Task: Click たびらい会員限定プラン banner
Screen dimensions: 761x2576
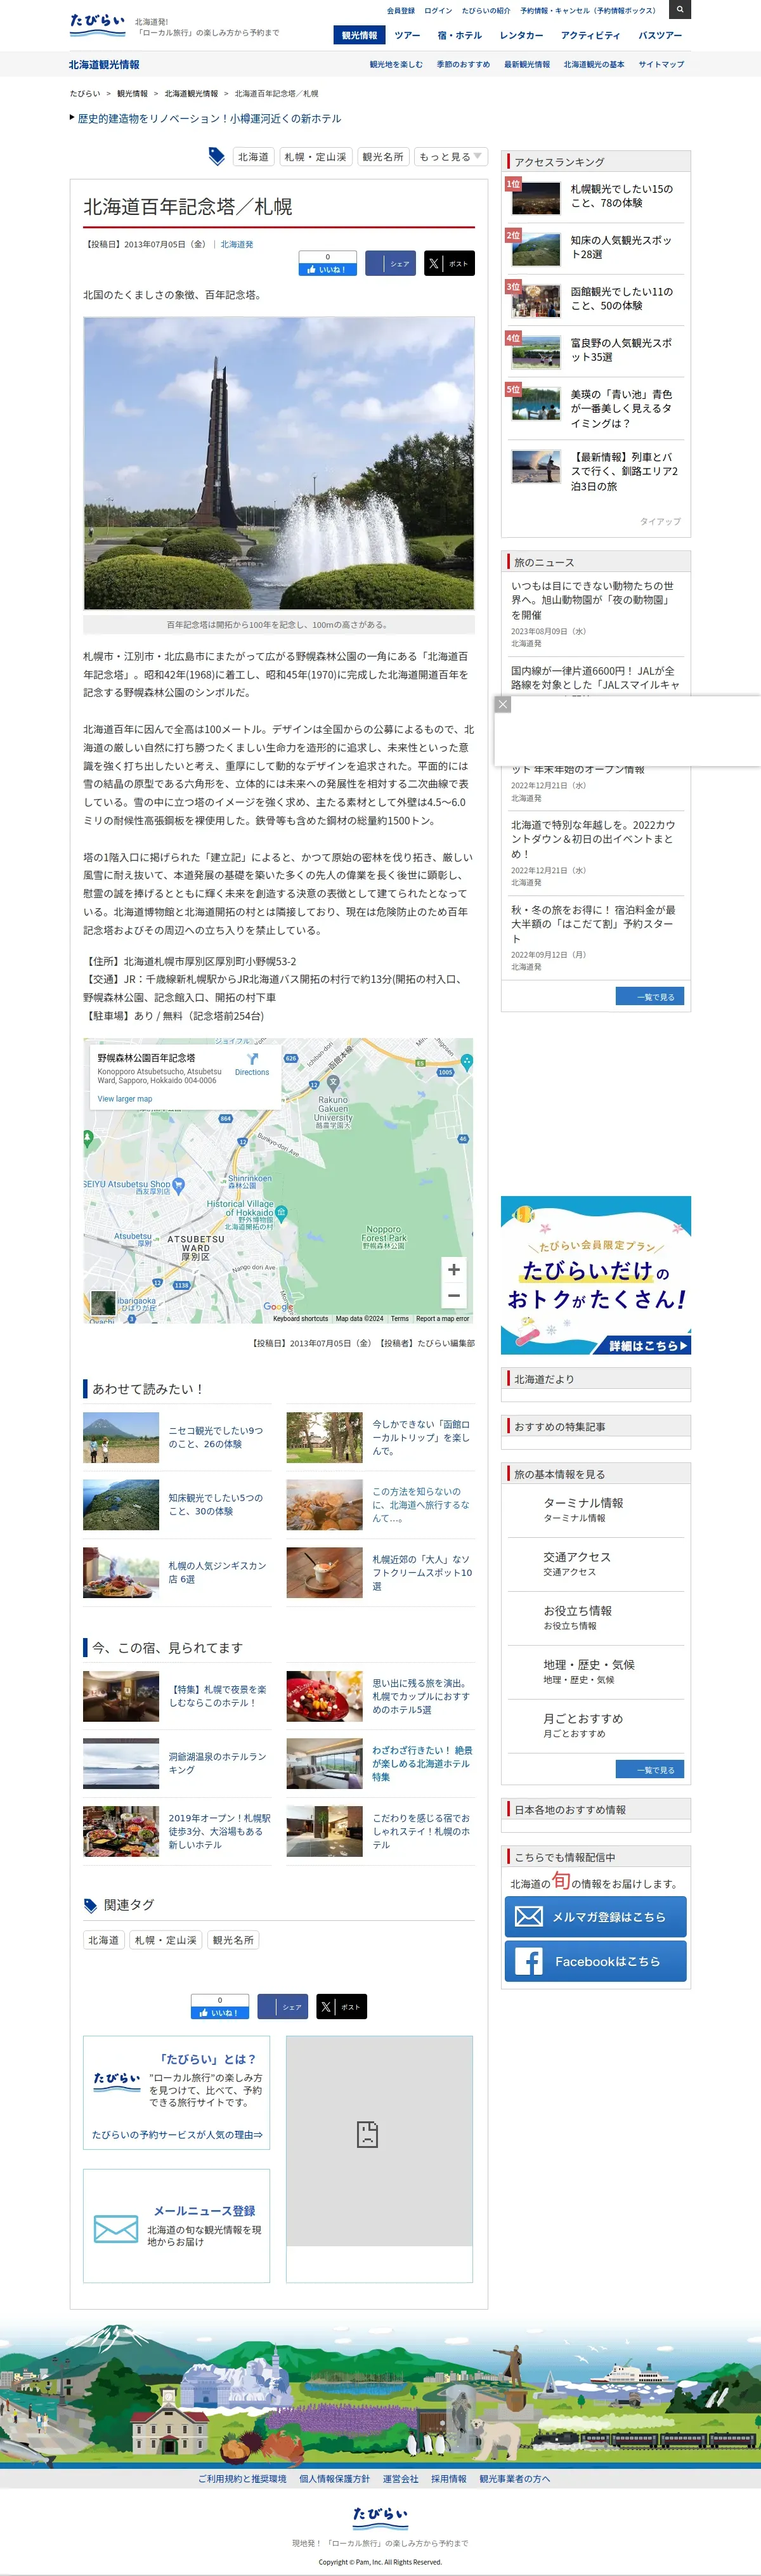Action: 595,1275
